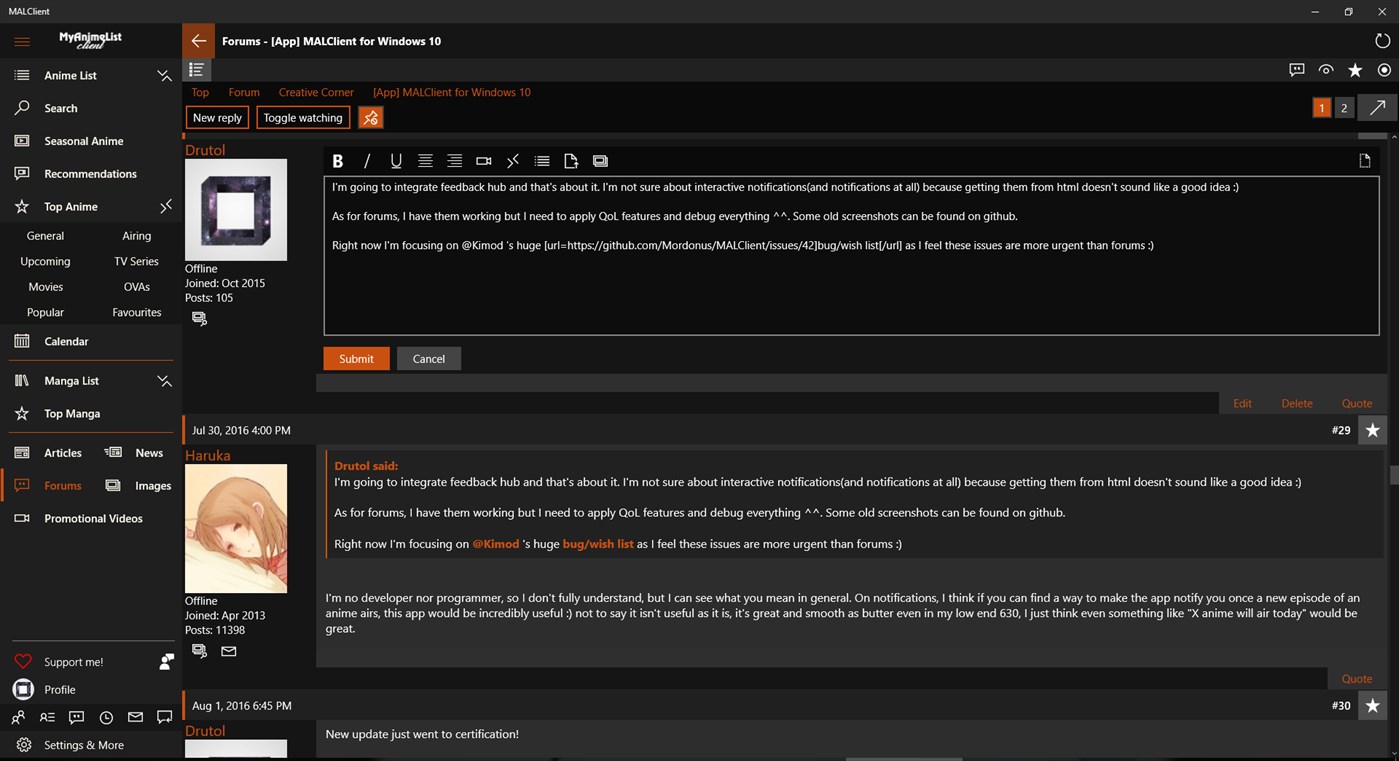Collapse the Anime List section
1399x761 pixels.
point(164,75)
